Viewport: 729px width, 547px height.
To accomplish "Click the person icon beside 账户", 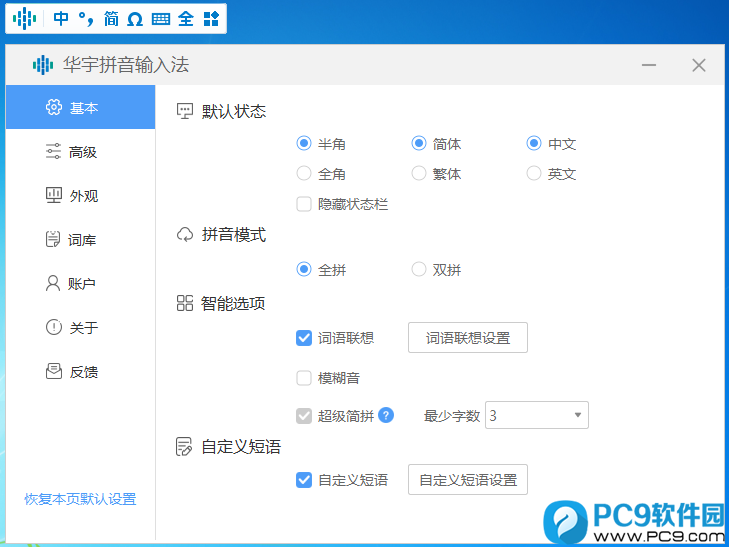I will 53,283.
